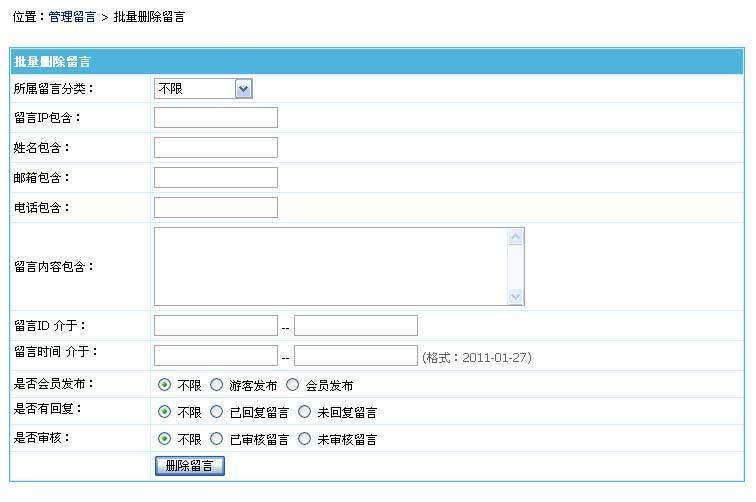Focus the 留言时间 end date field
Image resolution: width=756 pixels, height=502 pixels.
355,356
